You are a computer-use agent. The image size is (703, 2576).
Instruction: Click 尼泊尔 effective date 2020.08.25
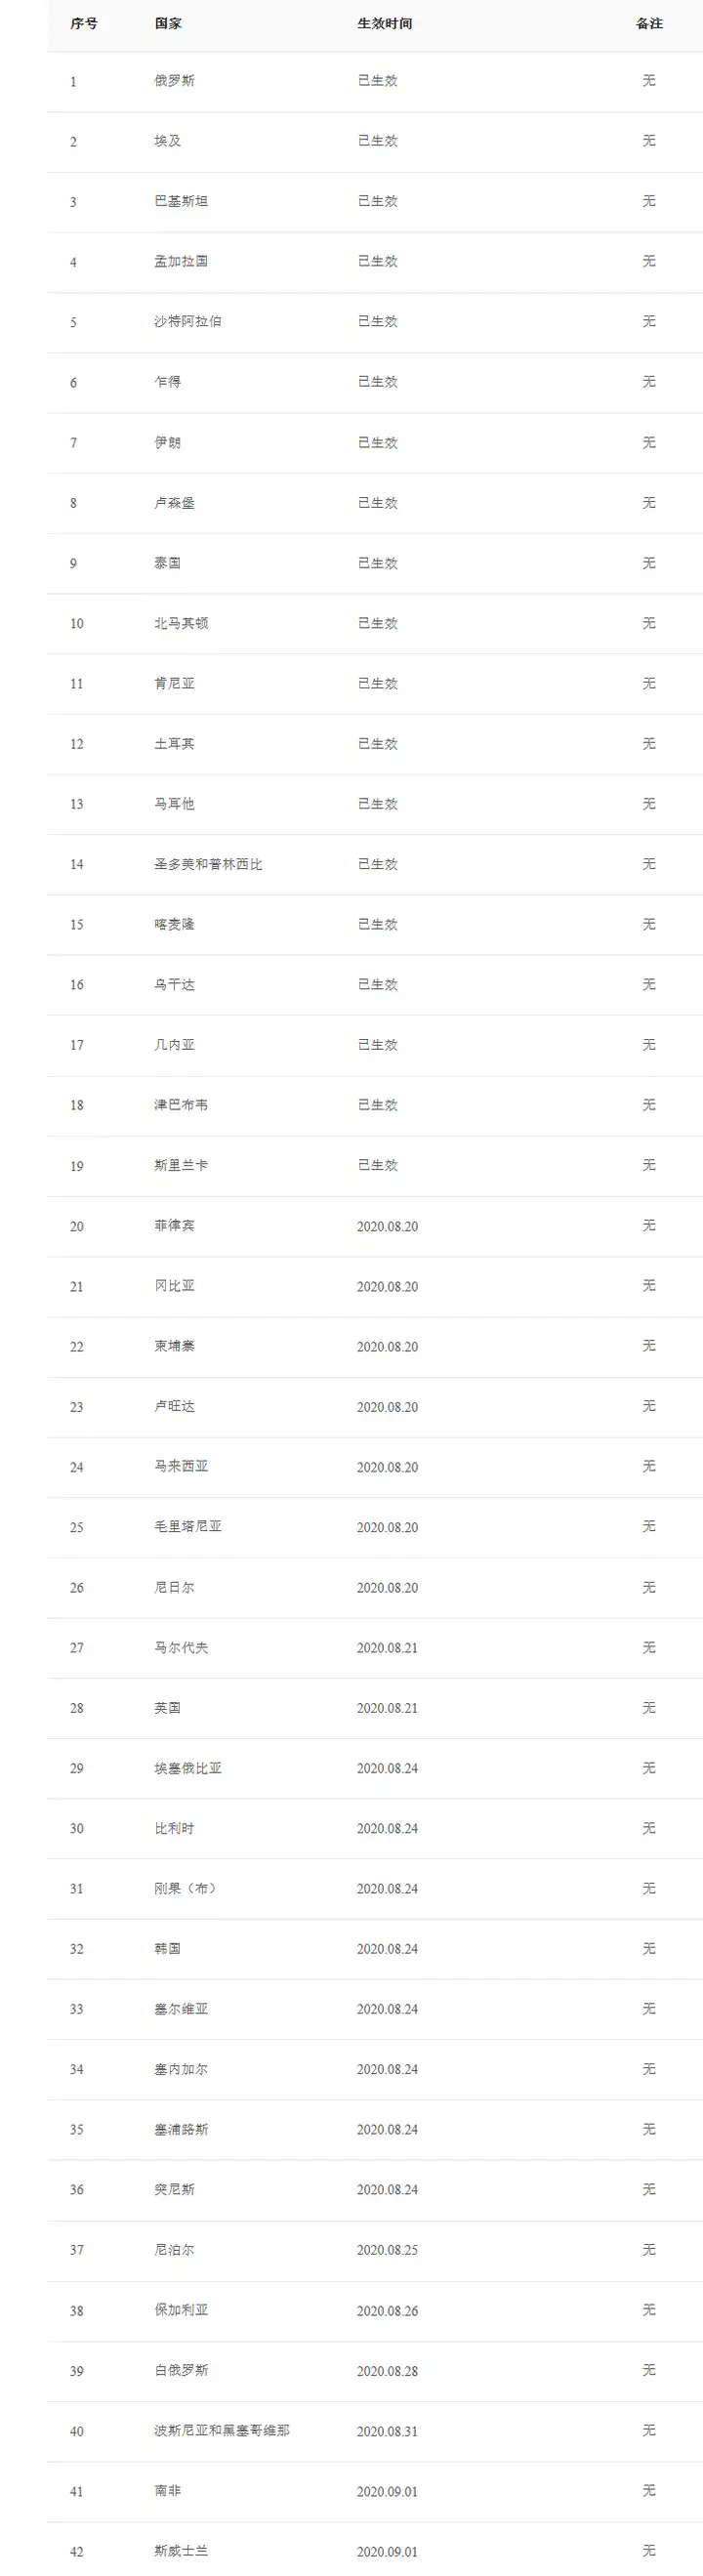point(387,2250)
